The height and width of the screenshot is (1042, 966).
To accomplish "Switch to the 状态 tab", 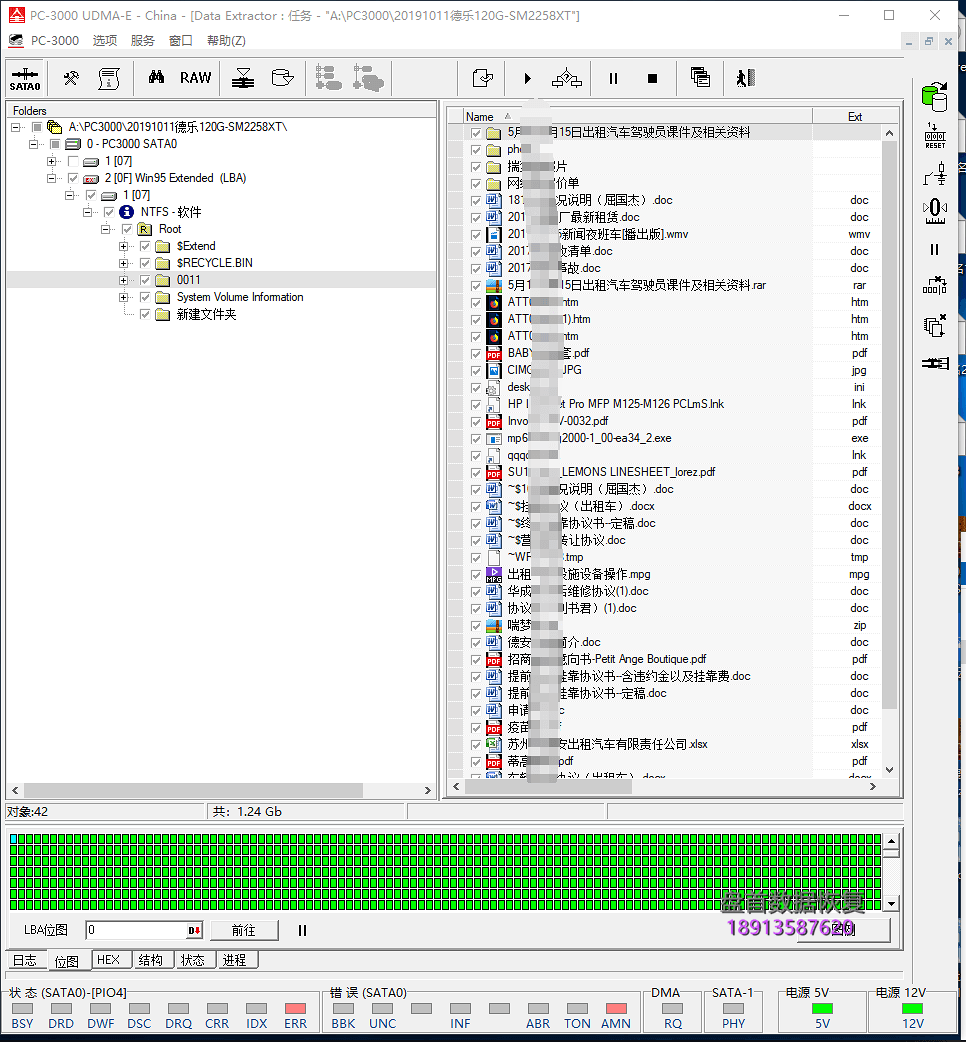I will tap(193, 960).
